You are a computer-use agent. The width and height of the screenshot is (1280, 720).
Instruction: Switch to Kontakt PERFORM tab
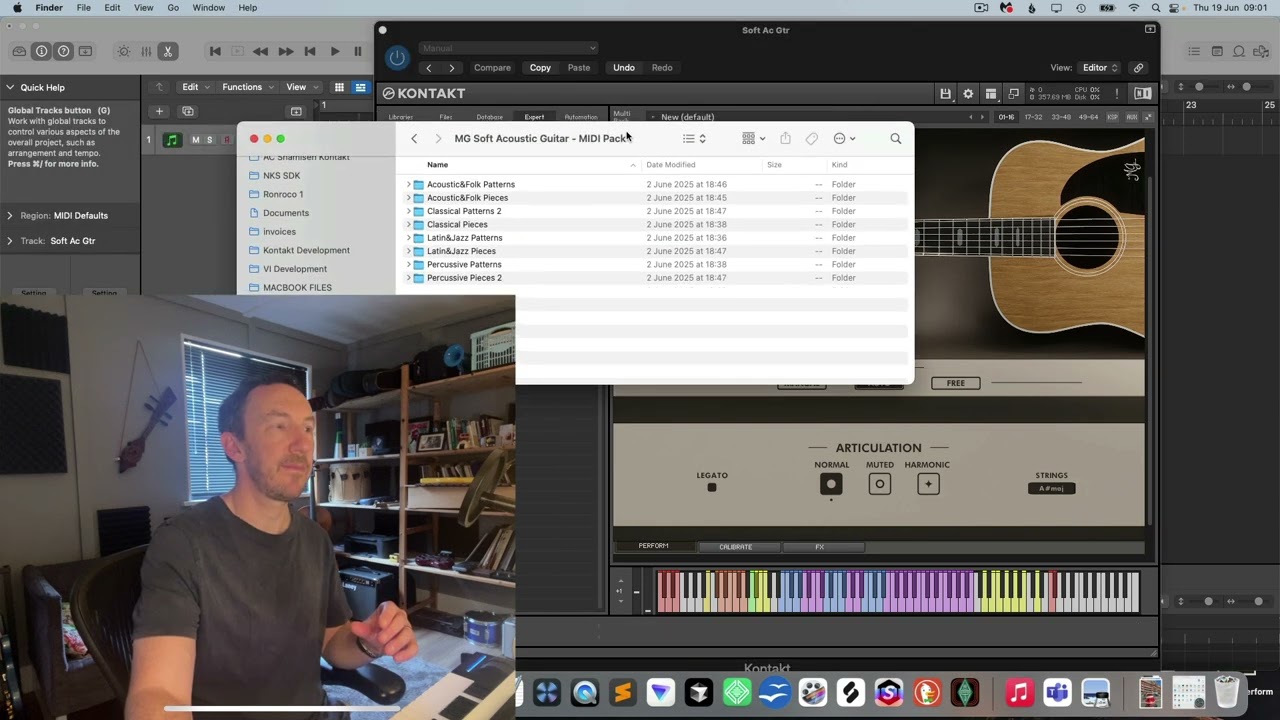point(653,546)
